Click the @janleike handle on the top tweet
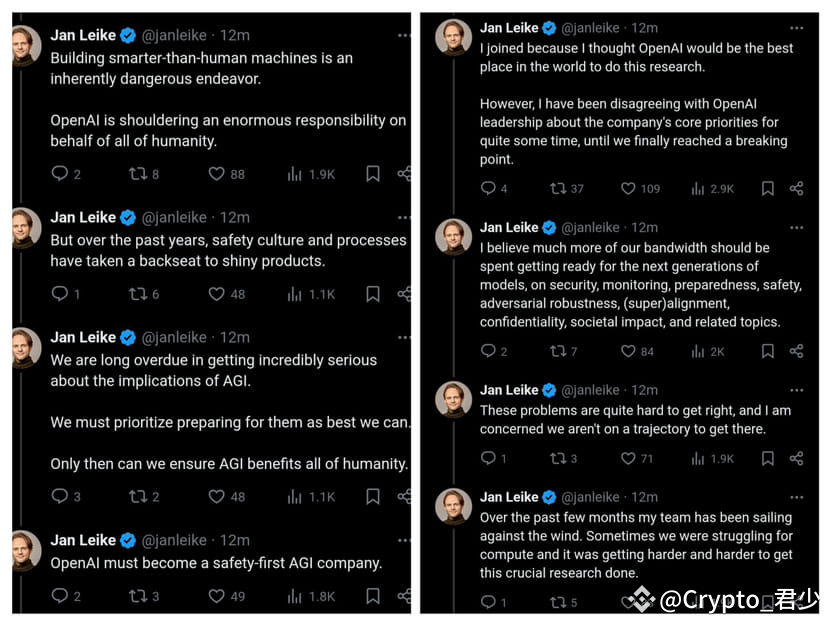The image size is (829, 623). click(173, 35)
